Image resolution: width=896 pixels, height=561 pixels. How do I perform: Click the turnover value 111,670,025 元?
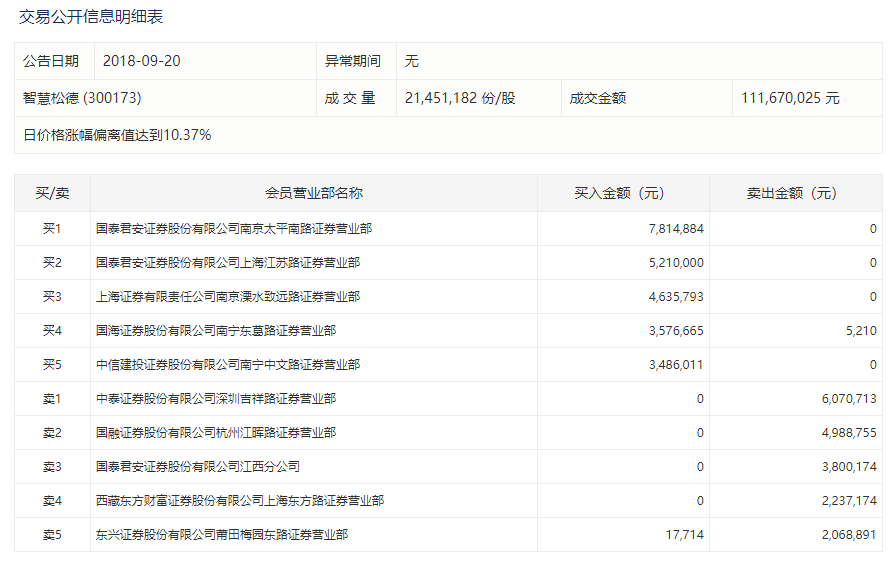(790, 98)
